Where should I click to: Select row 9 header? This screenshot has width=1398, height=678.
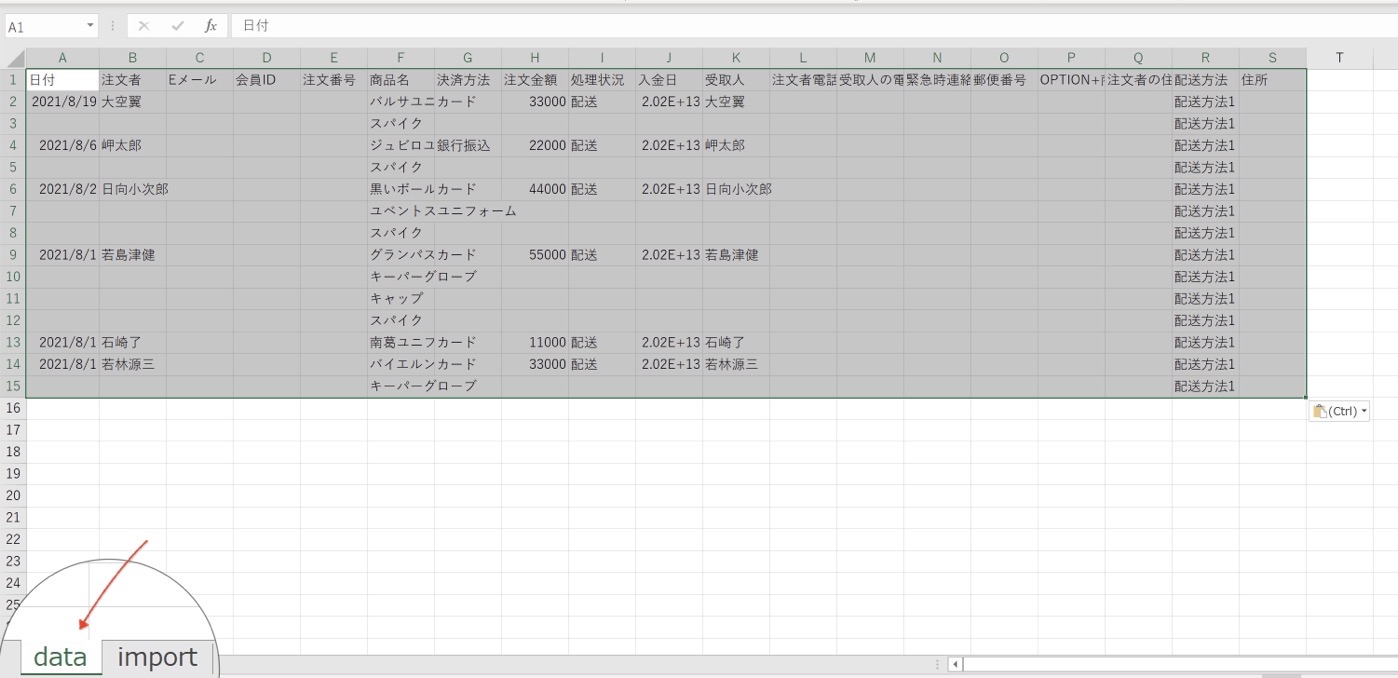[13, 255]
